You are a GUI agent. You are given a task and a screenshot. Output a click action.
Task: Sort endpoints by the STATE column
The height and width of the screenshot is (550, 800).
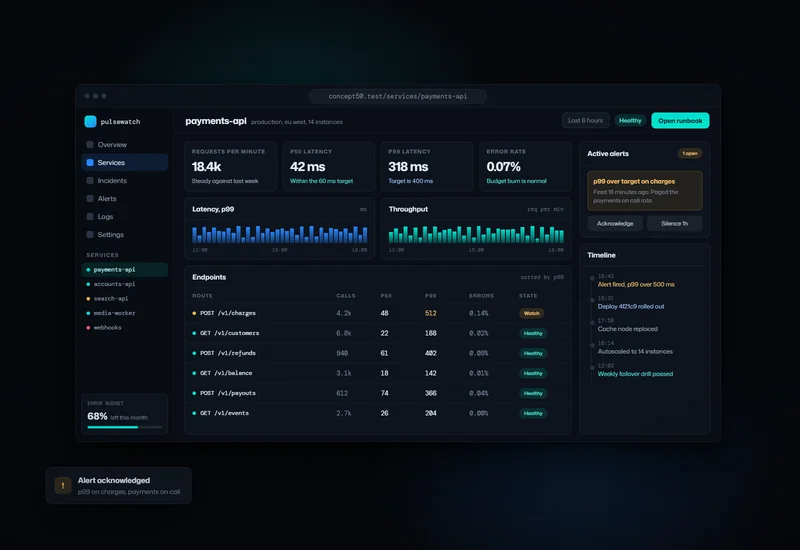point(528,296)
